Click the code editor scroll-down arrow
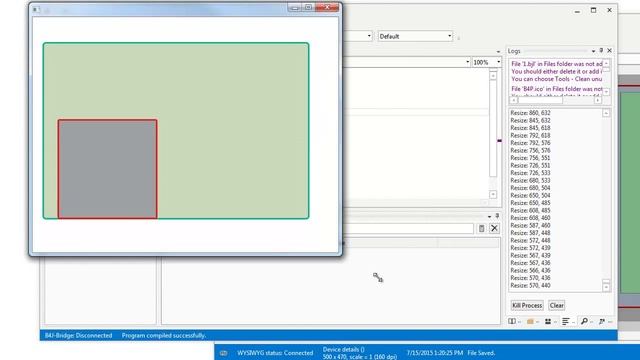This screenshot has height=360, width=640. pyautogui.click(x=493, y=194)
